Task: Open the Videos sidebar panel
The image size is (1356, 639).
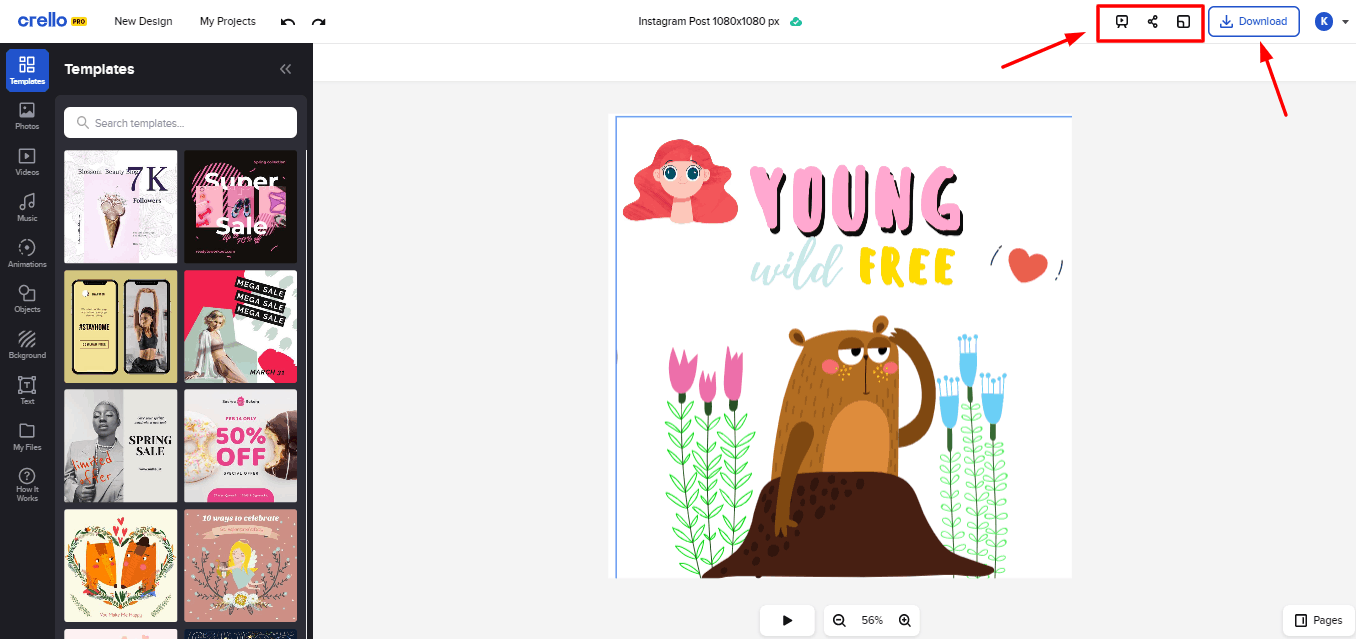Action: (27, 162)
